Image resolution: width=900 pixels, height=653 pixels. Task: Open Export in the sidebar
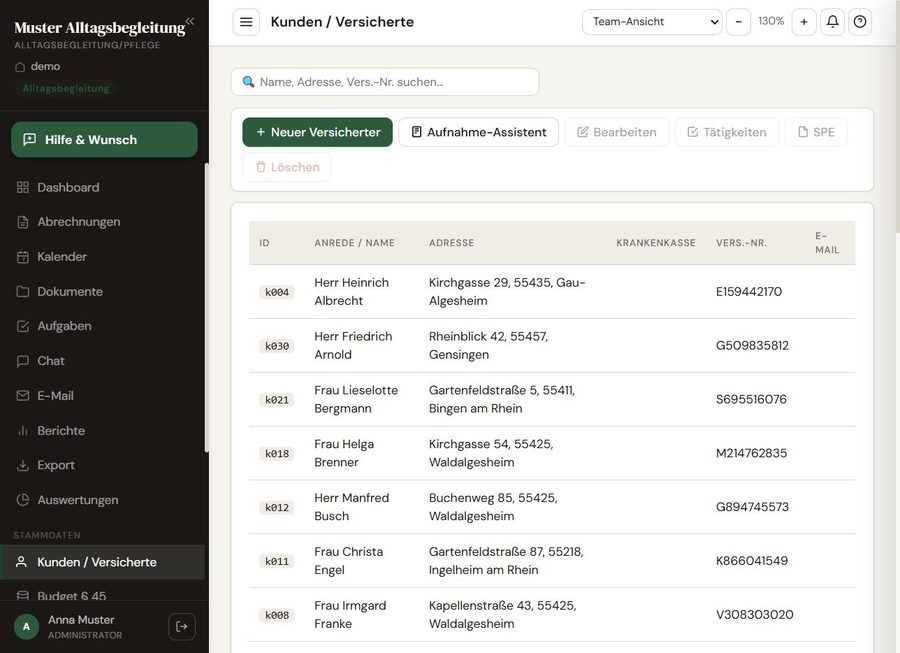(102, 465)
